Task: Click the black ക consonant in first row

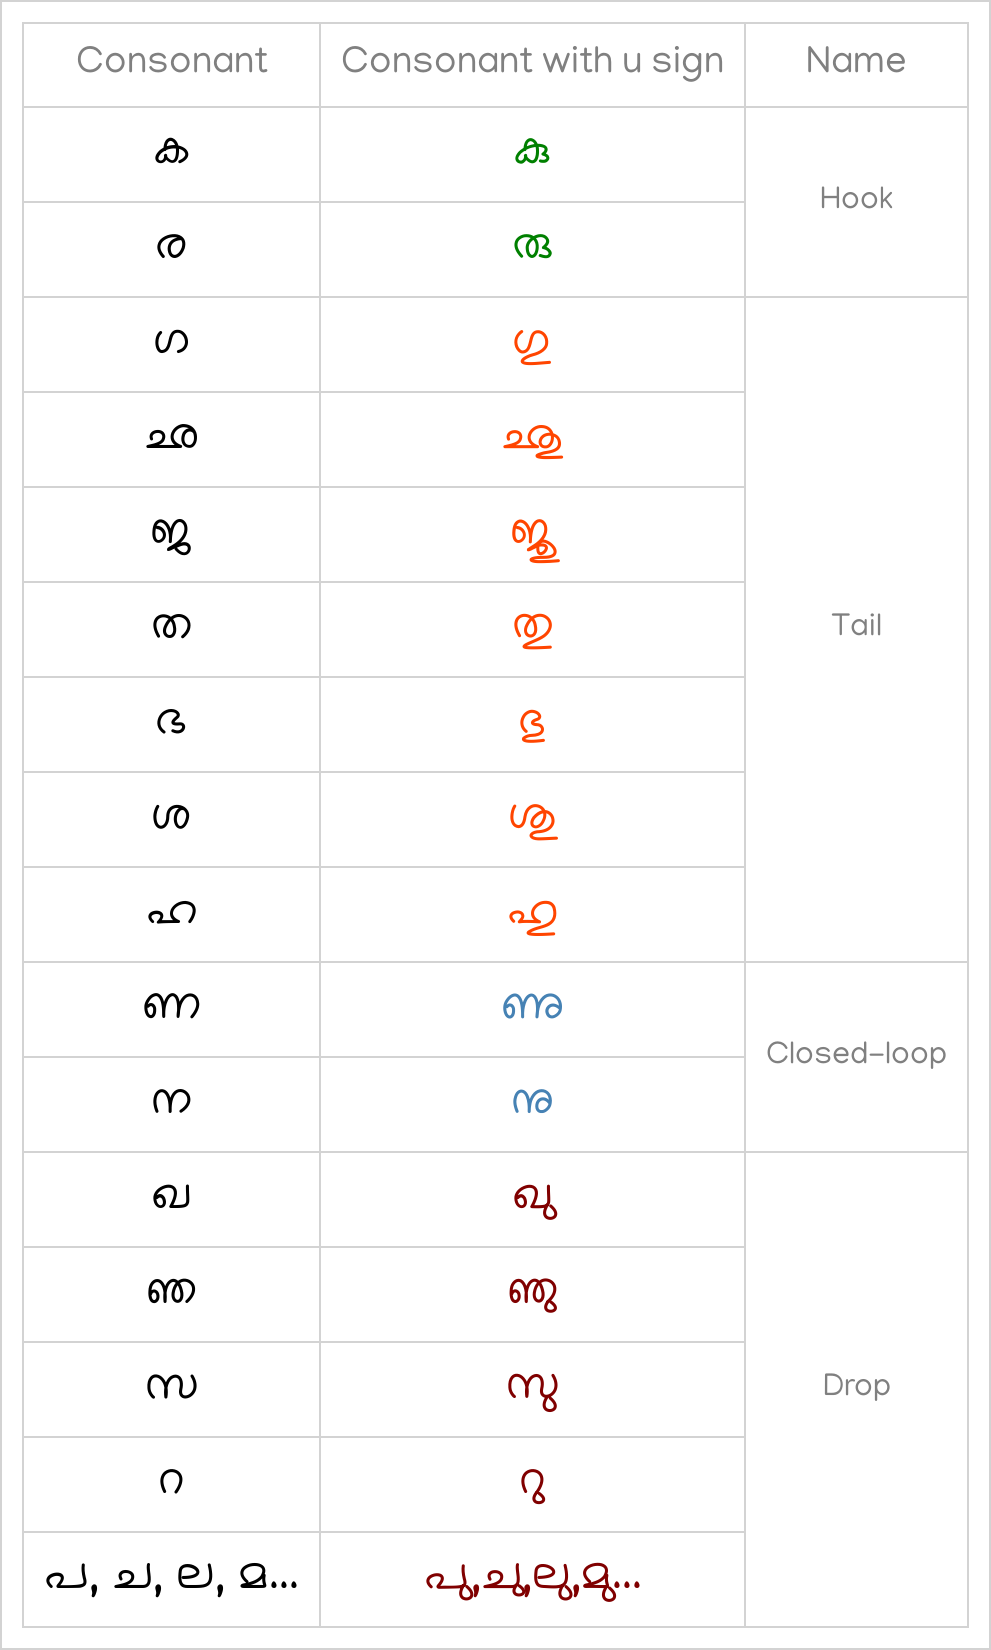Action: pos(172,152)
